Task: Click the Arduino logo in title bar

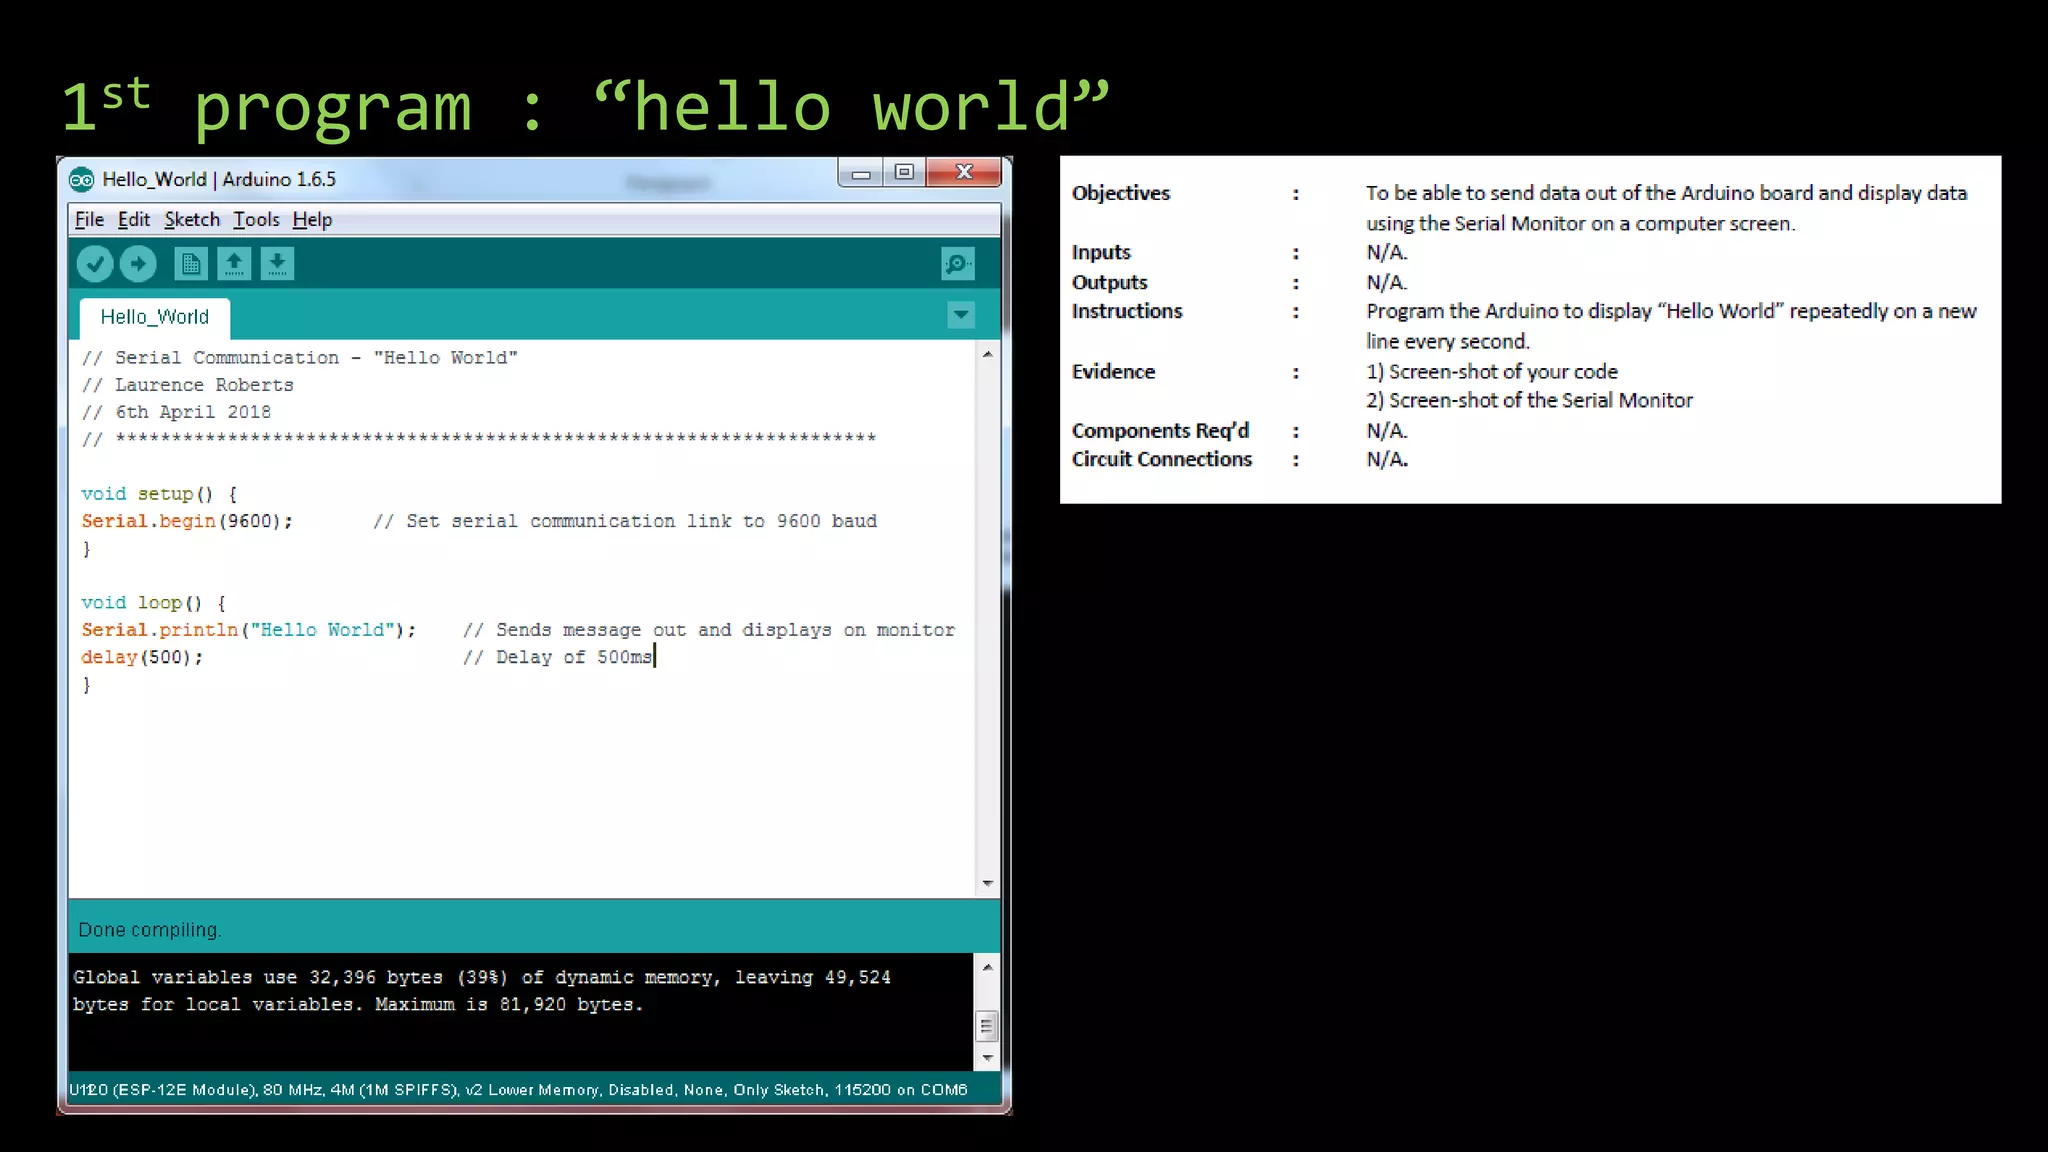Action: point(81,180)
